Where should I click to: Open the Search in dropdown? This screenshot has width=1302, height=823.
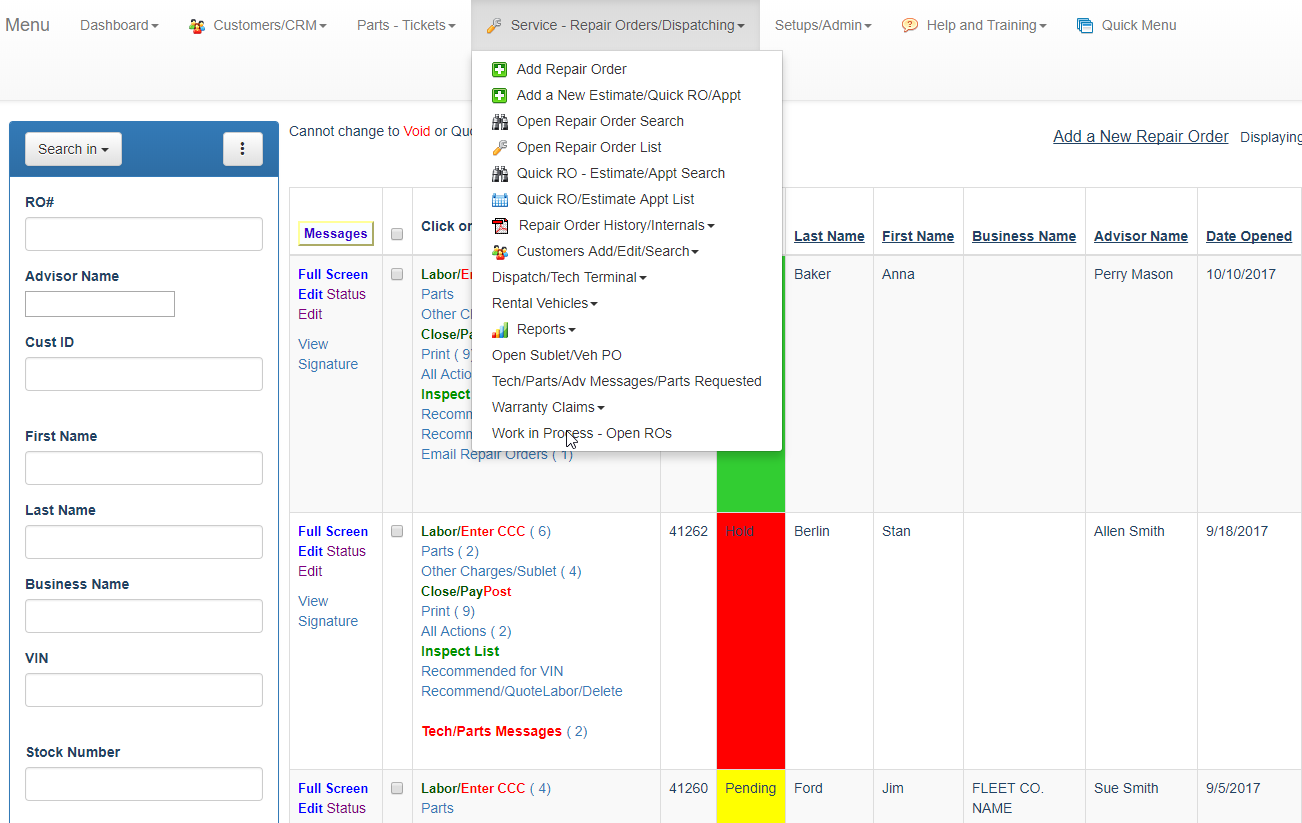point(73,149)
